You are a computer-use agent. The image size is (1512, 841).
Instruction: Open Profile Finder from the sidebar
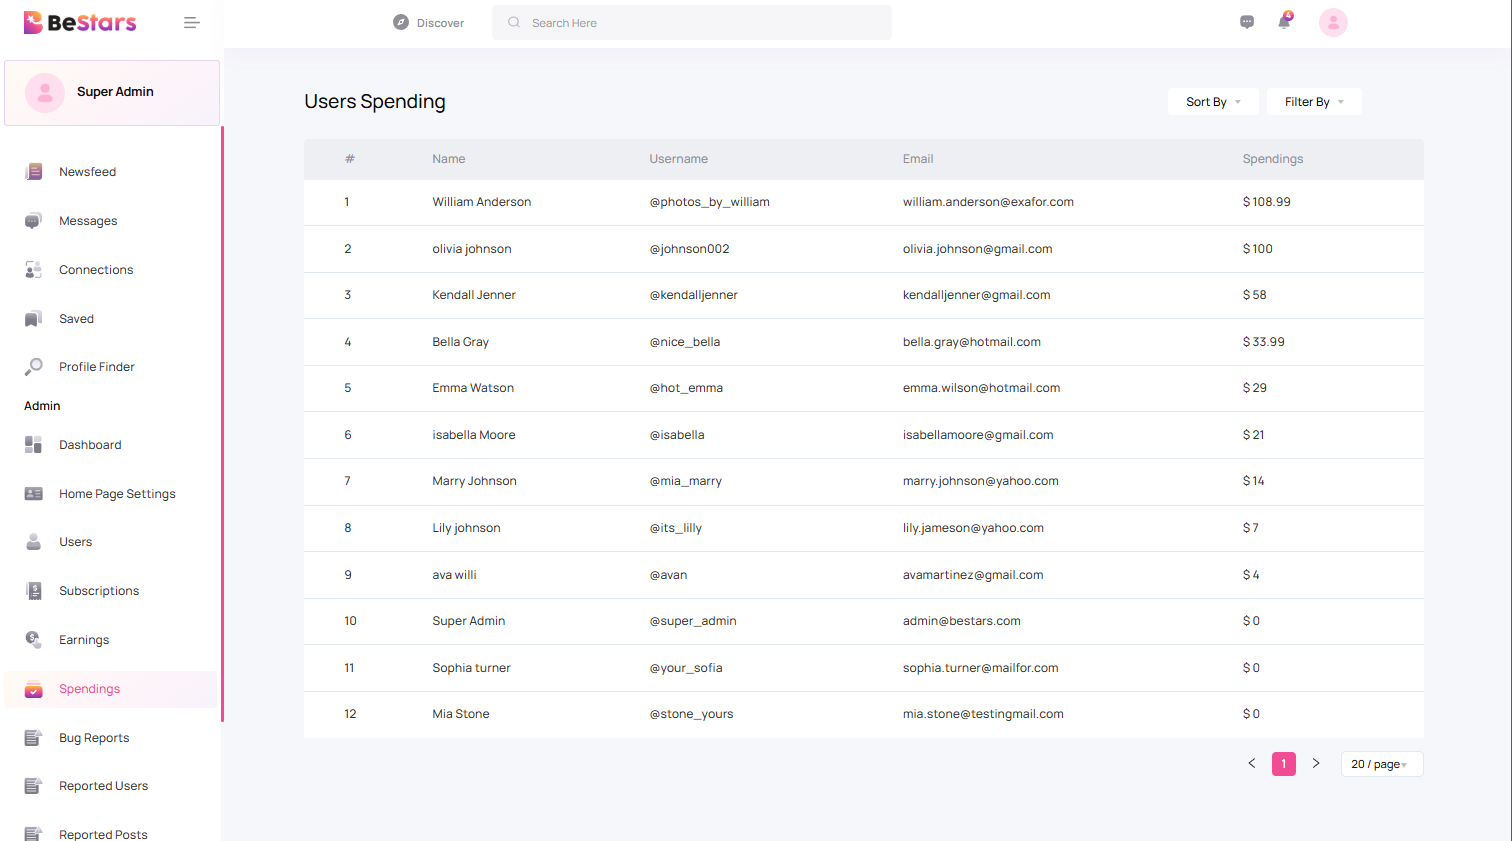[x=96, y=367]
